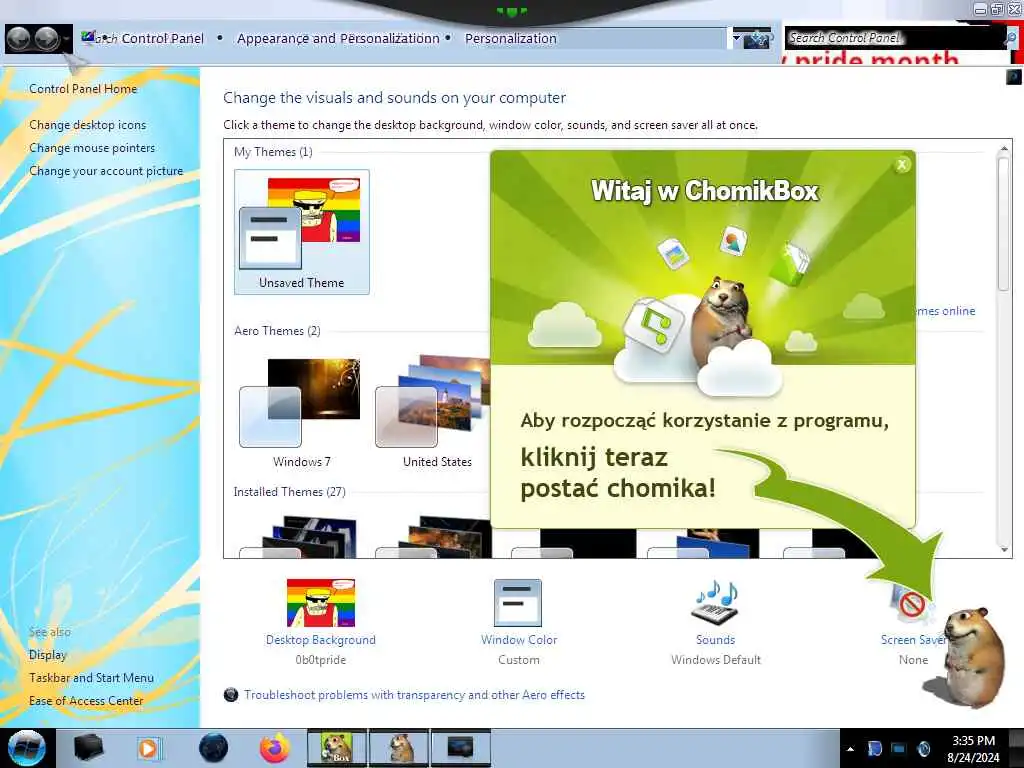Select the second installed theme thumbnail
This screenshot has width=1024, height=768.
(434, 537)
